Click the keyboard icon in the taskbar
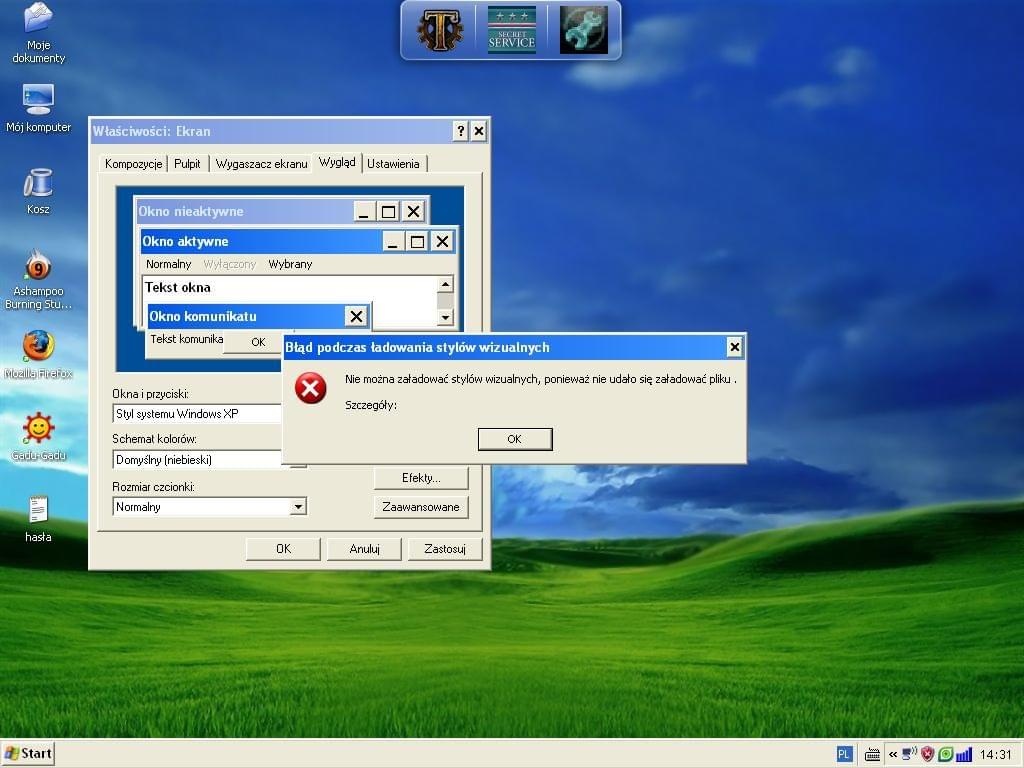 [872, 755]
